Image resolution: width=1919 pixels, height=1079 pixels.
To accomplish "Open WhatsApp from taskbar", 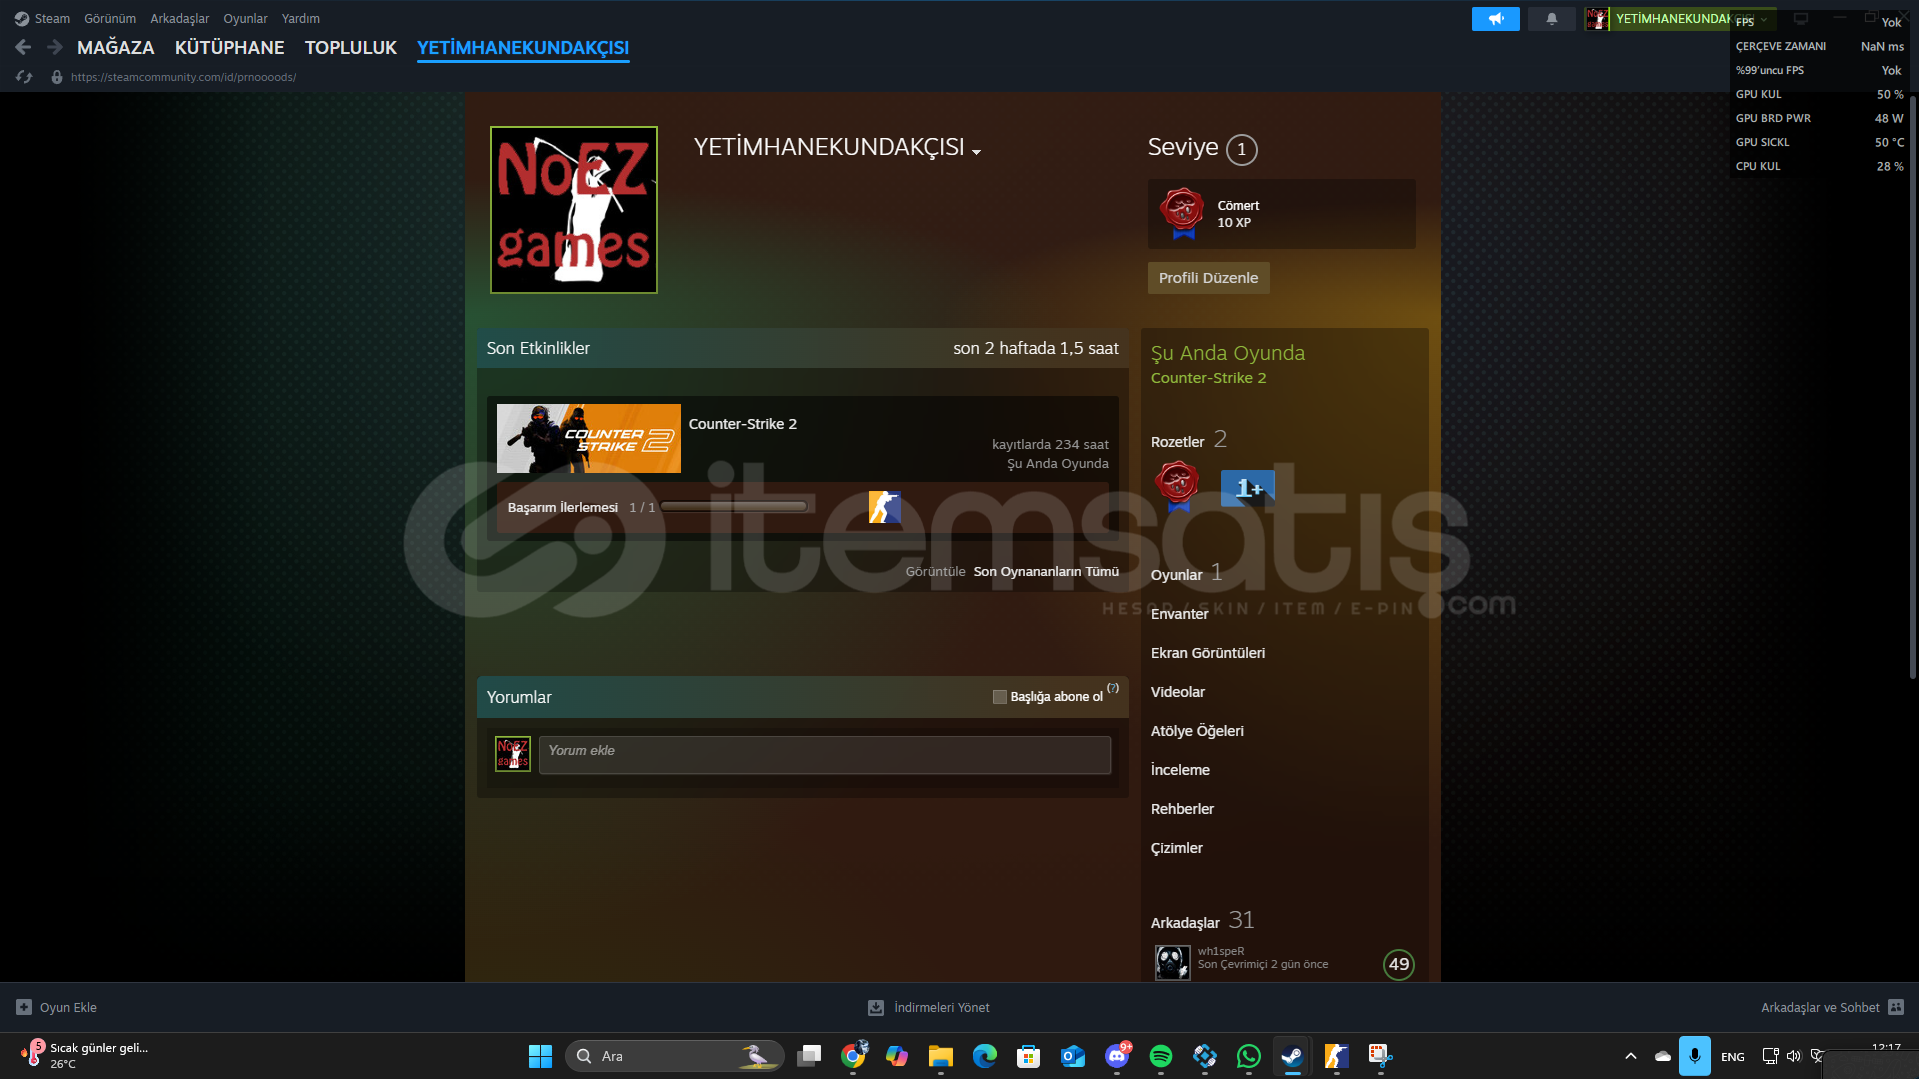I will point(1248,1056).
